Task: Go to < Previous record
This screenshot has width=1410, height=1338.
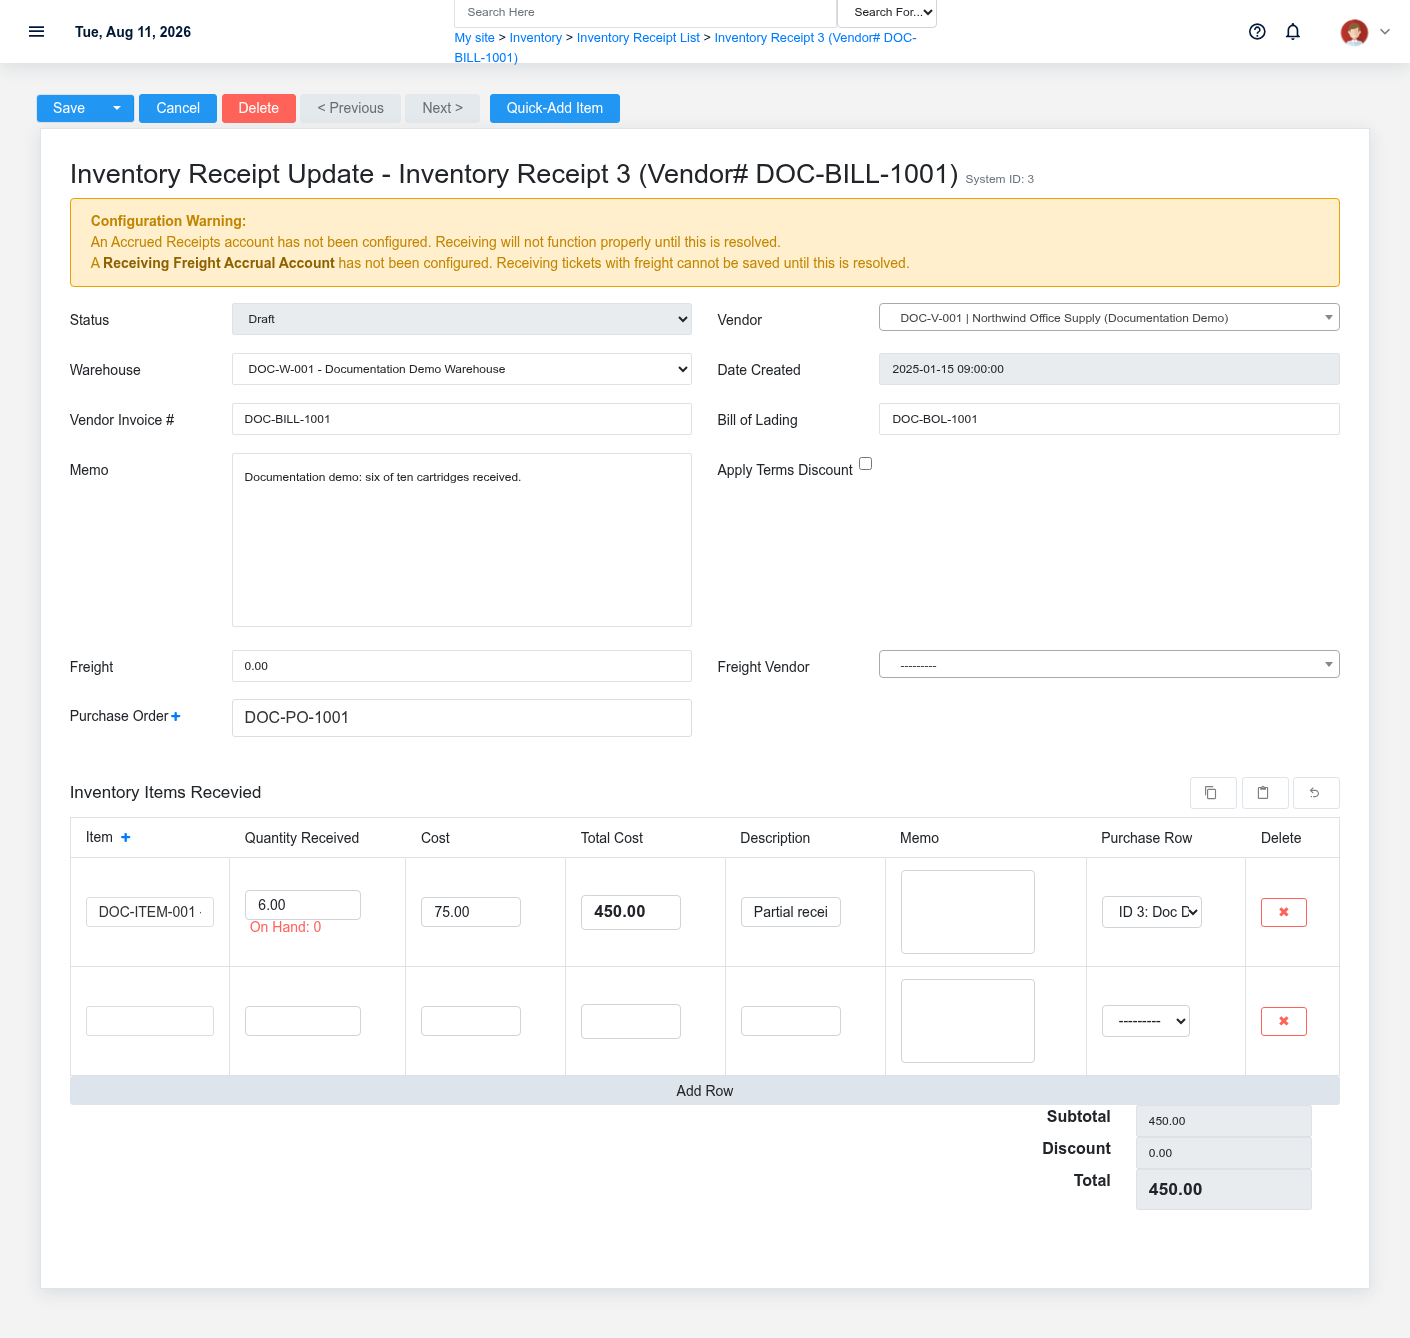Action: coord(351,108)
